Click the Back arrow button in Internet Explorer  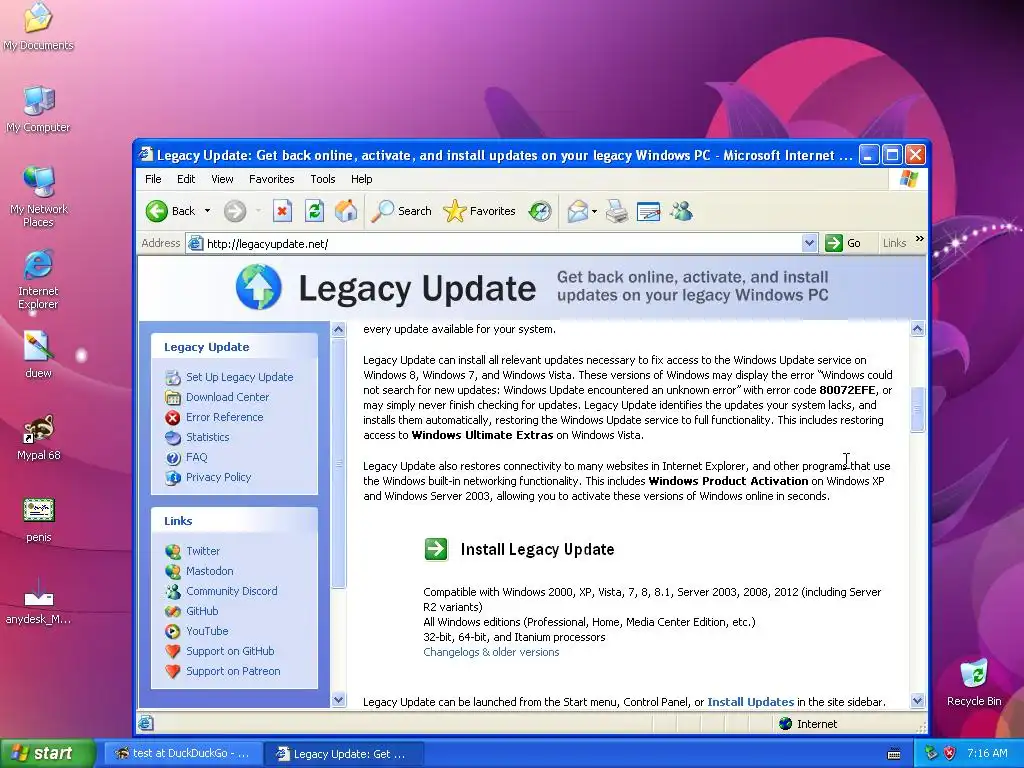tap(157, 211)
